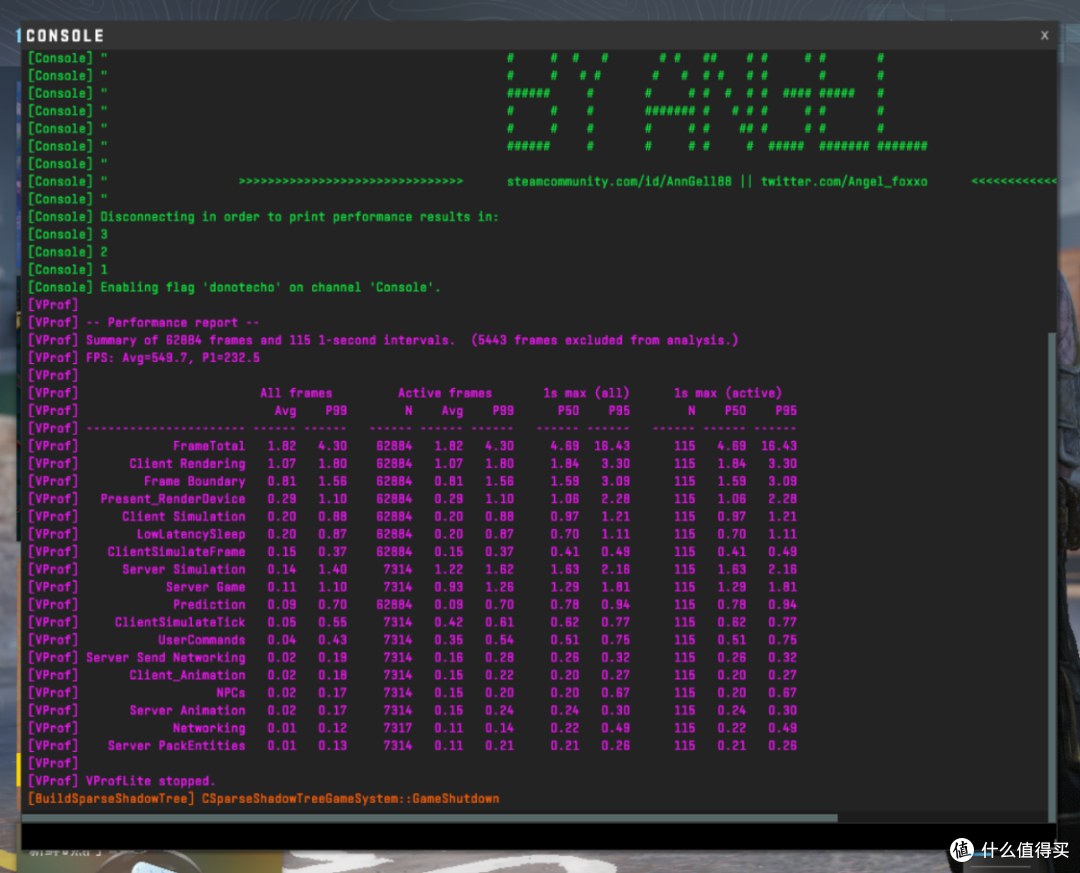Click the NPCs row label
The height and width of the screenshot is (873, 1080).
click(x=231, y=692)
